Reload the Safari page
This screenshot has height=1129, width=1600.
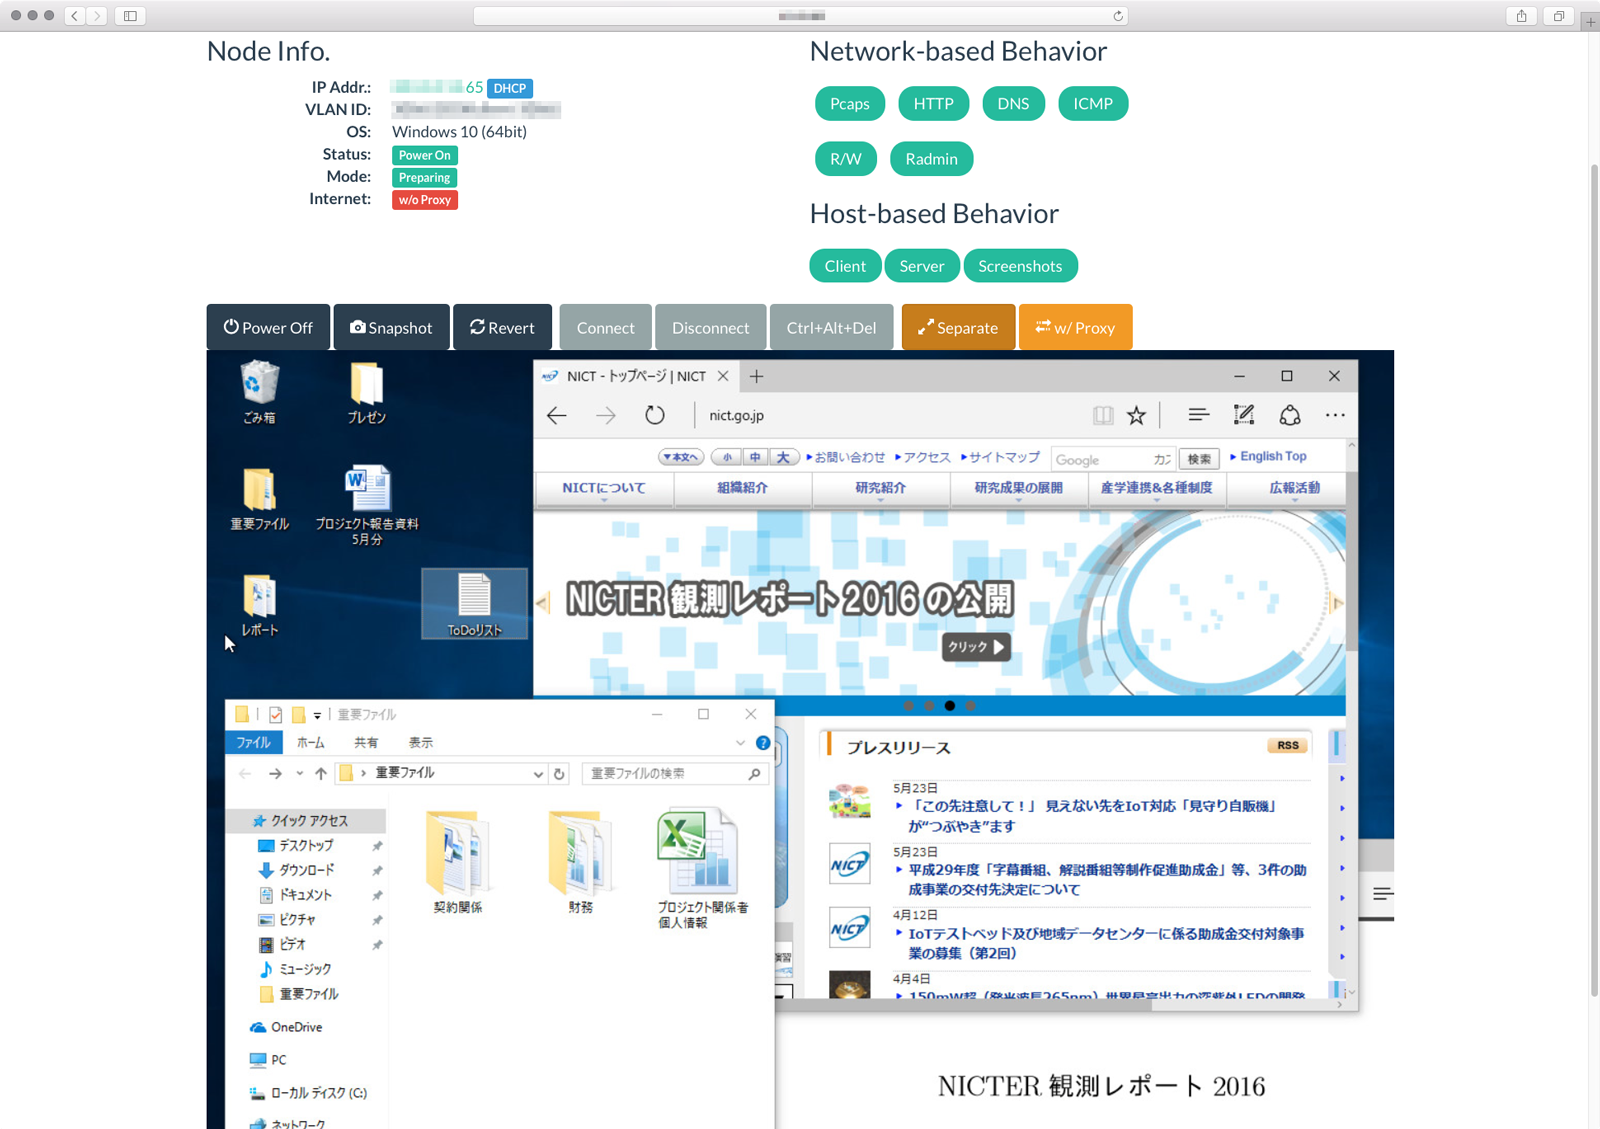[x=1118, y=16]
